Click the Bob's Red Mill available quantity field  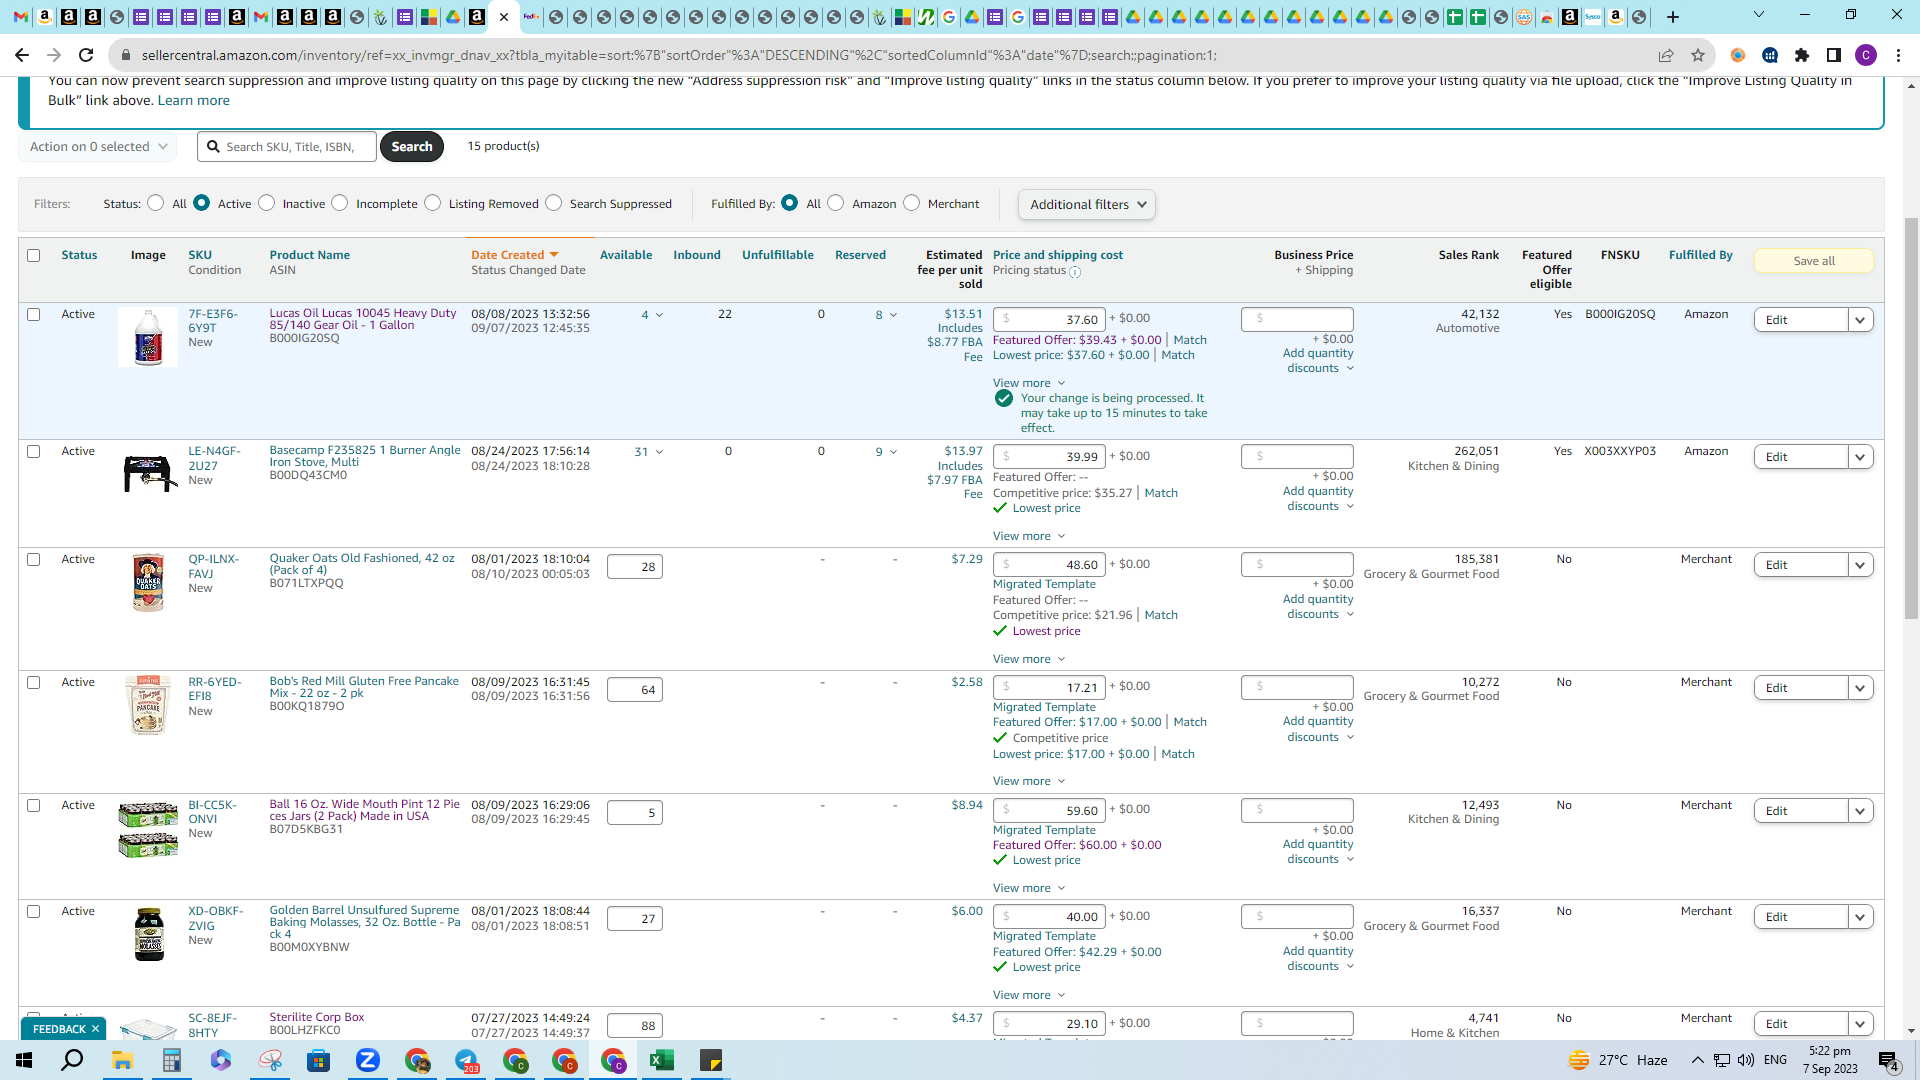[x=634, y=690]
